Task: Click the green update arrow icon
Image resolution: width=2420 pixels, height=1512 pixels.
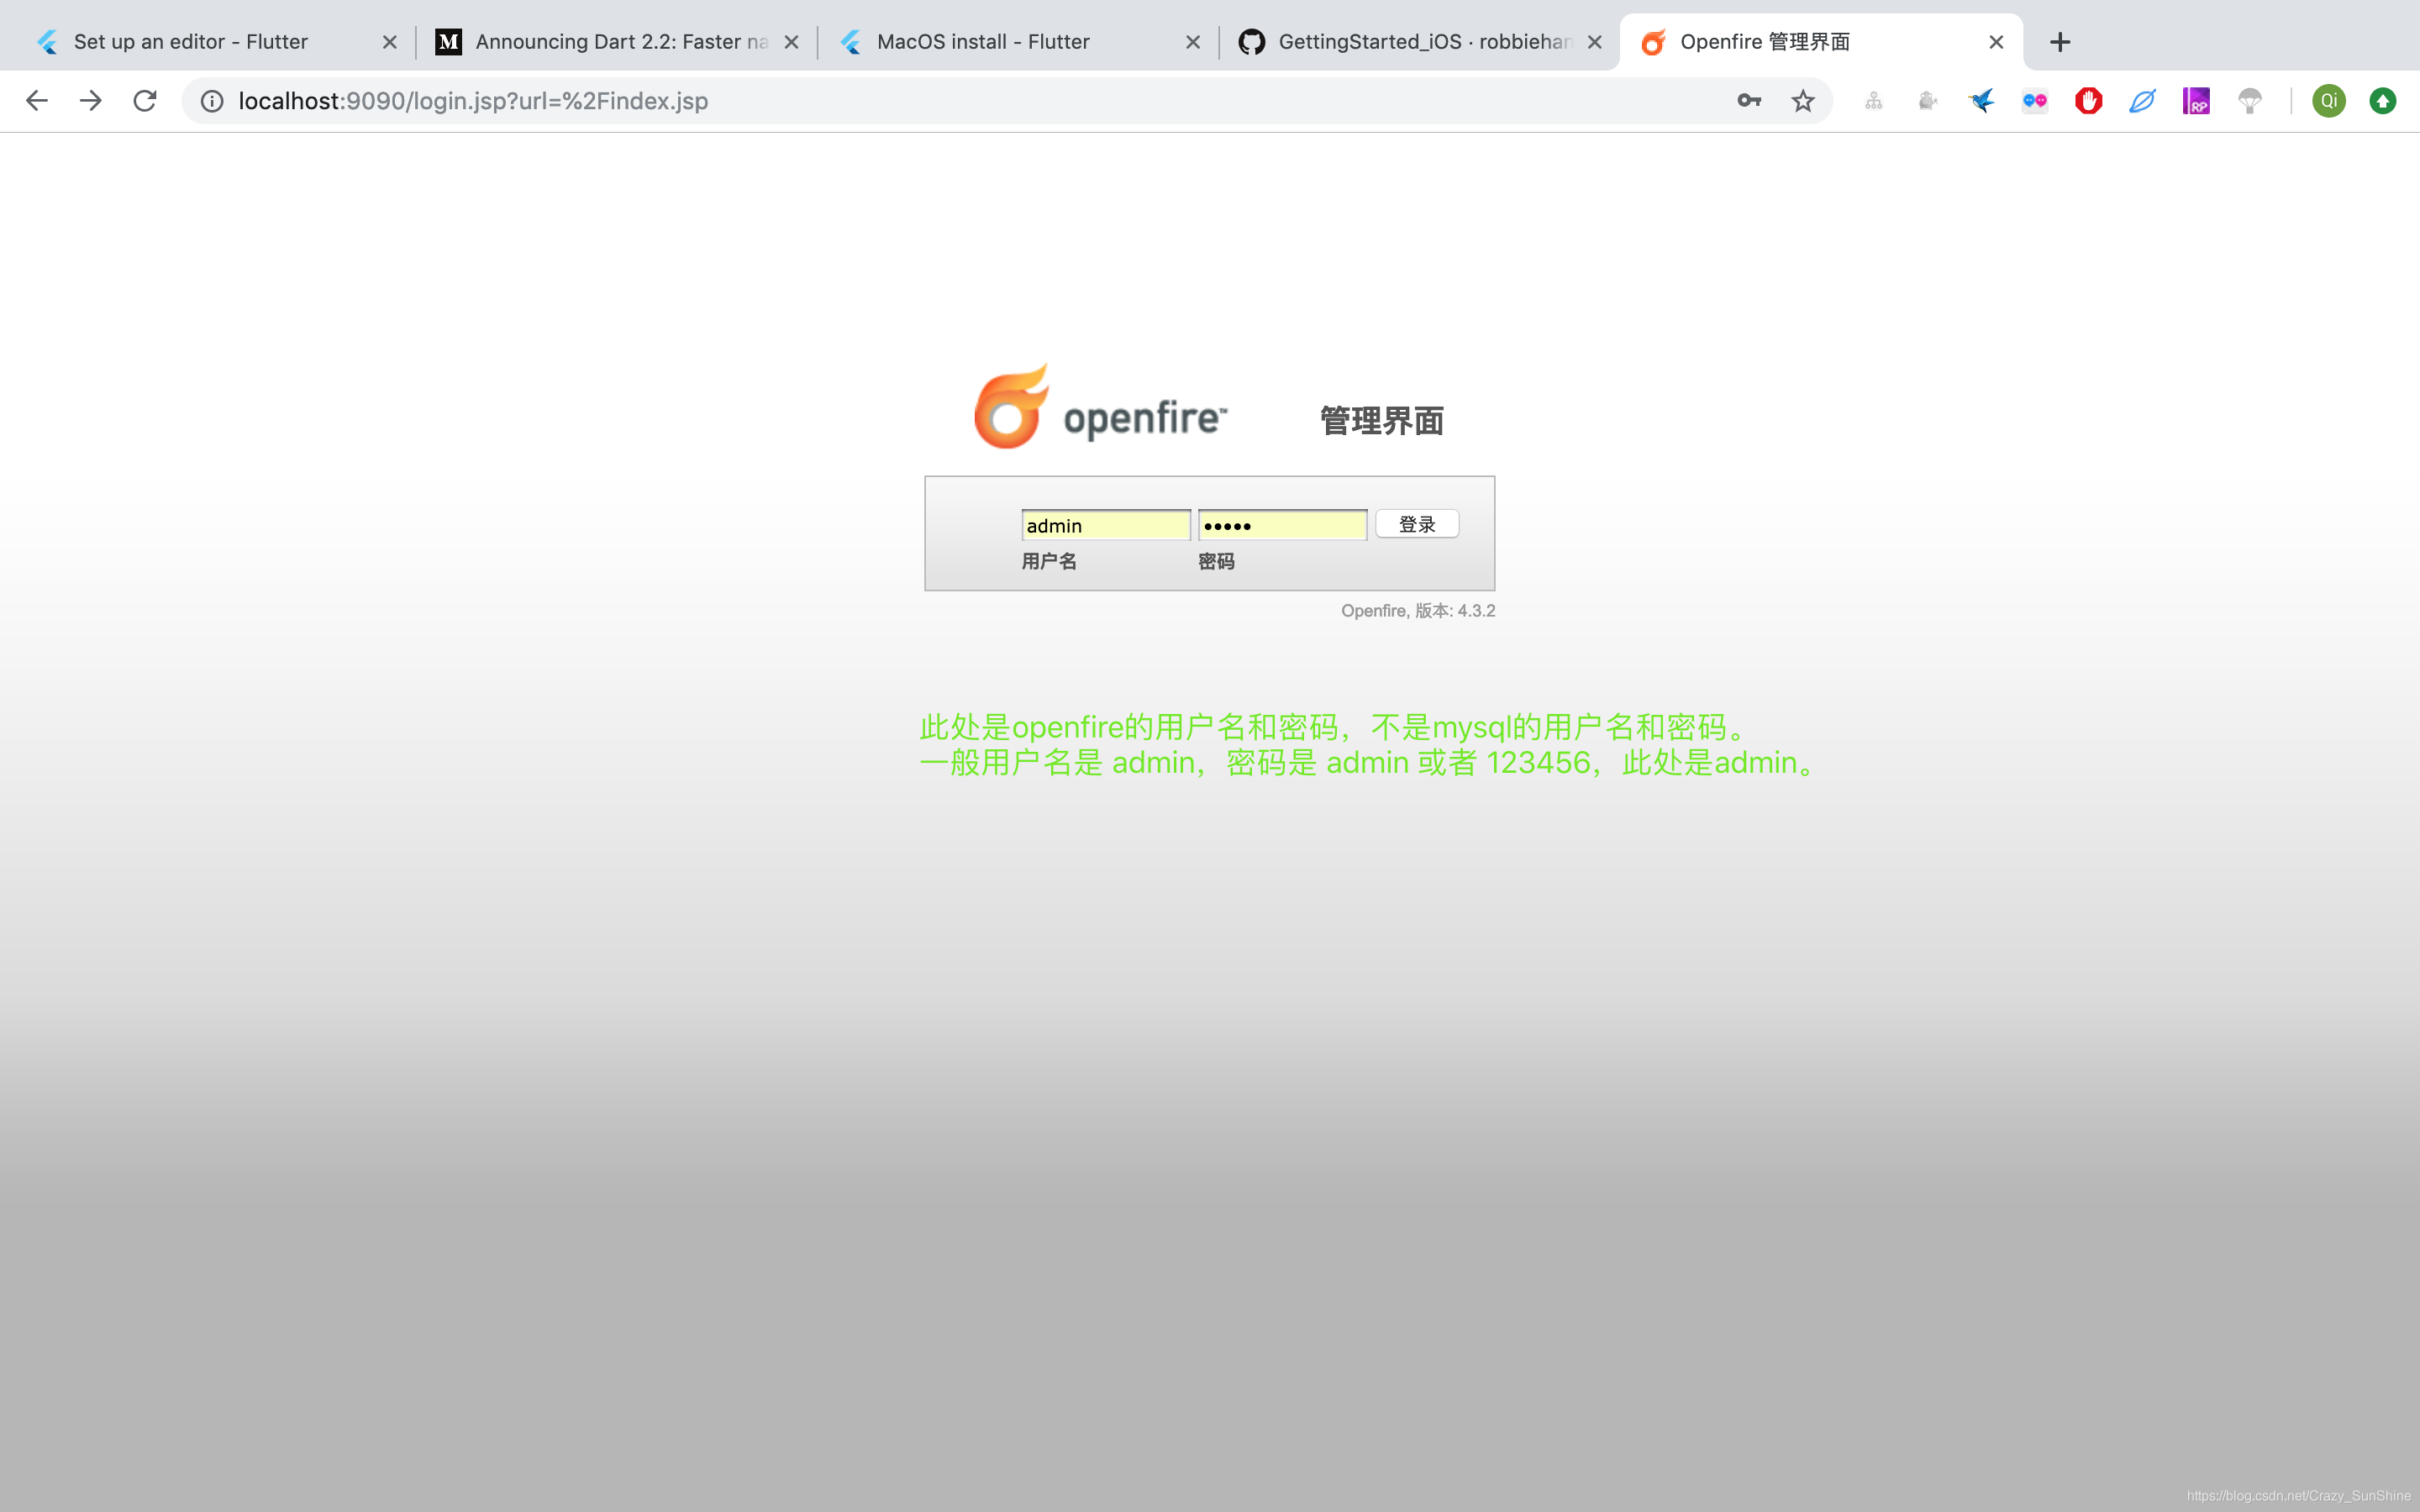Action: (2383, 101)
